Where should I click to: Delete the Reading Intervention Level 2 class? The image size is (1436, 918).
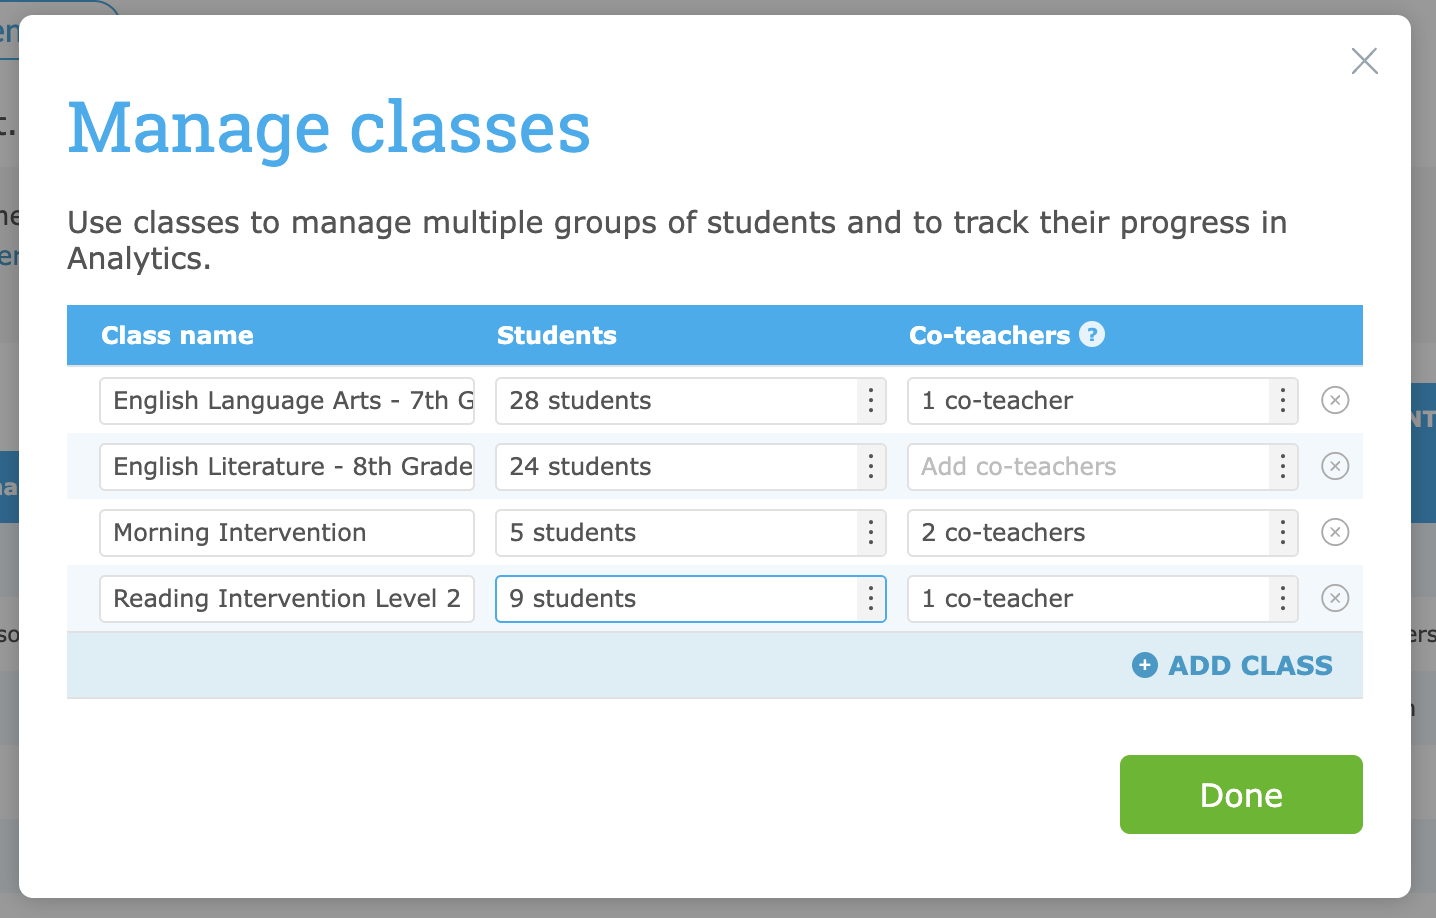(x=1335, y=599)
